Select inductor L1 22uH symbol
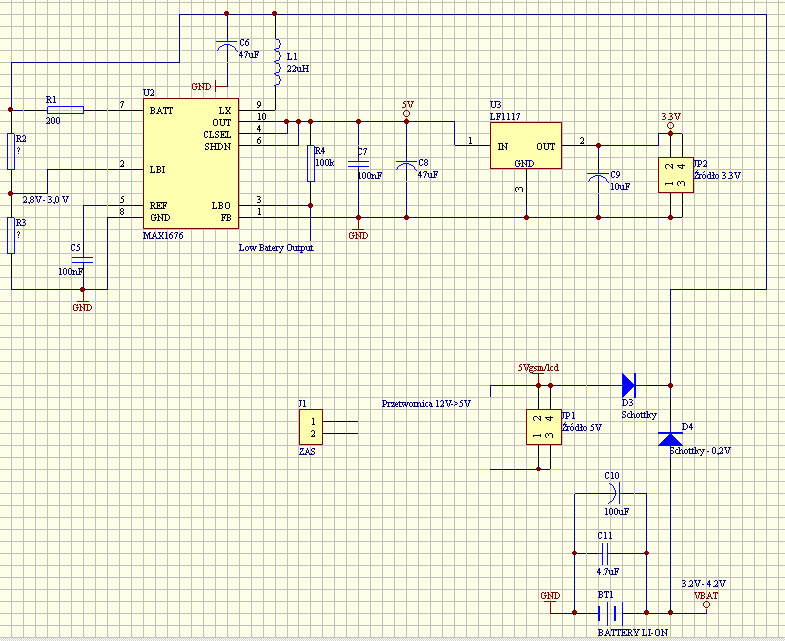Screen dimensions: 785x641 [x=277, y=62]
